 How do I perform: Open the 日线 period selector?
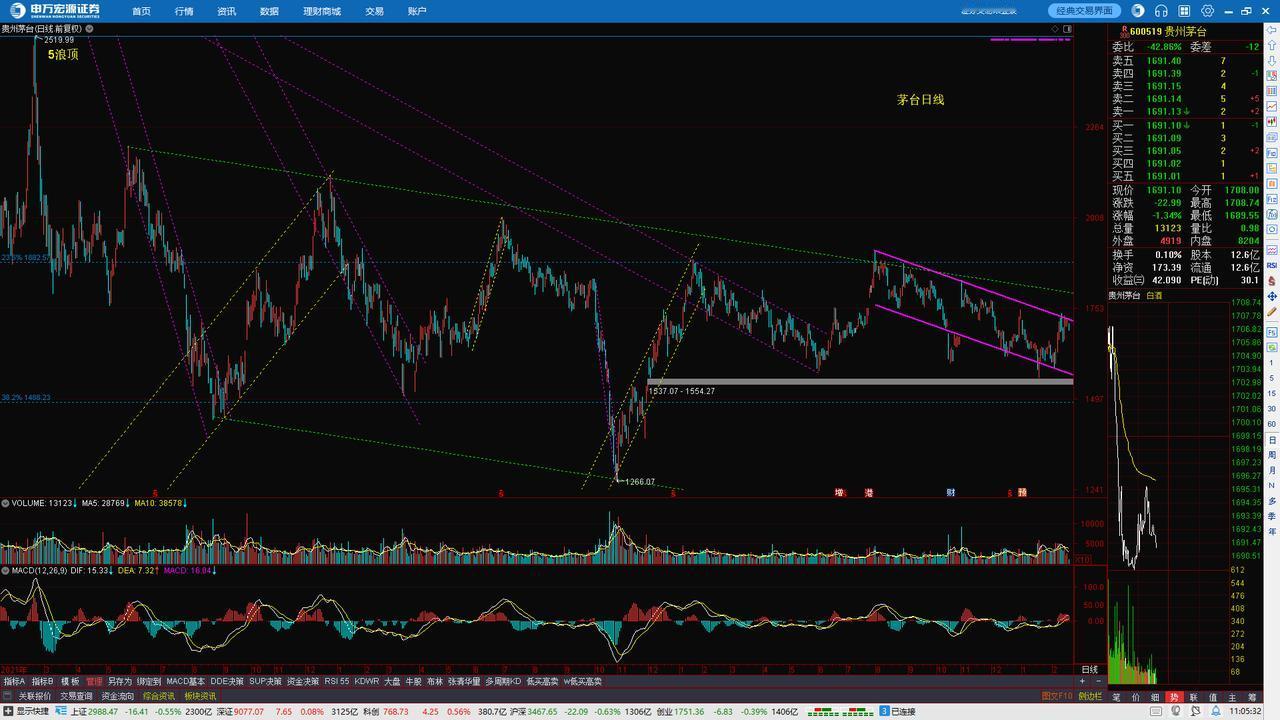pos(1089,669)
